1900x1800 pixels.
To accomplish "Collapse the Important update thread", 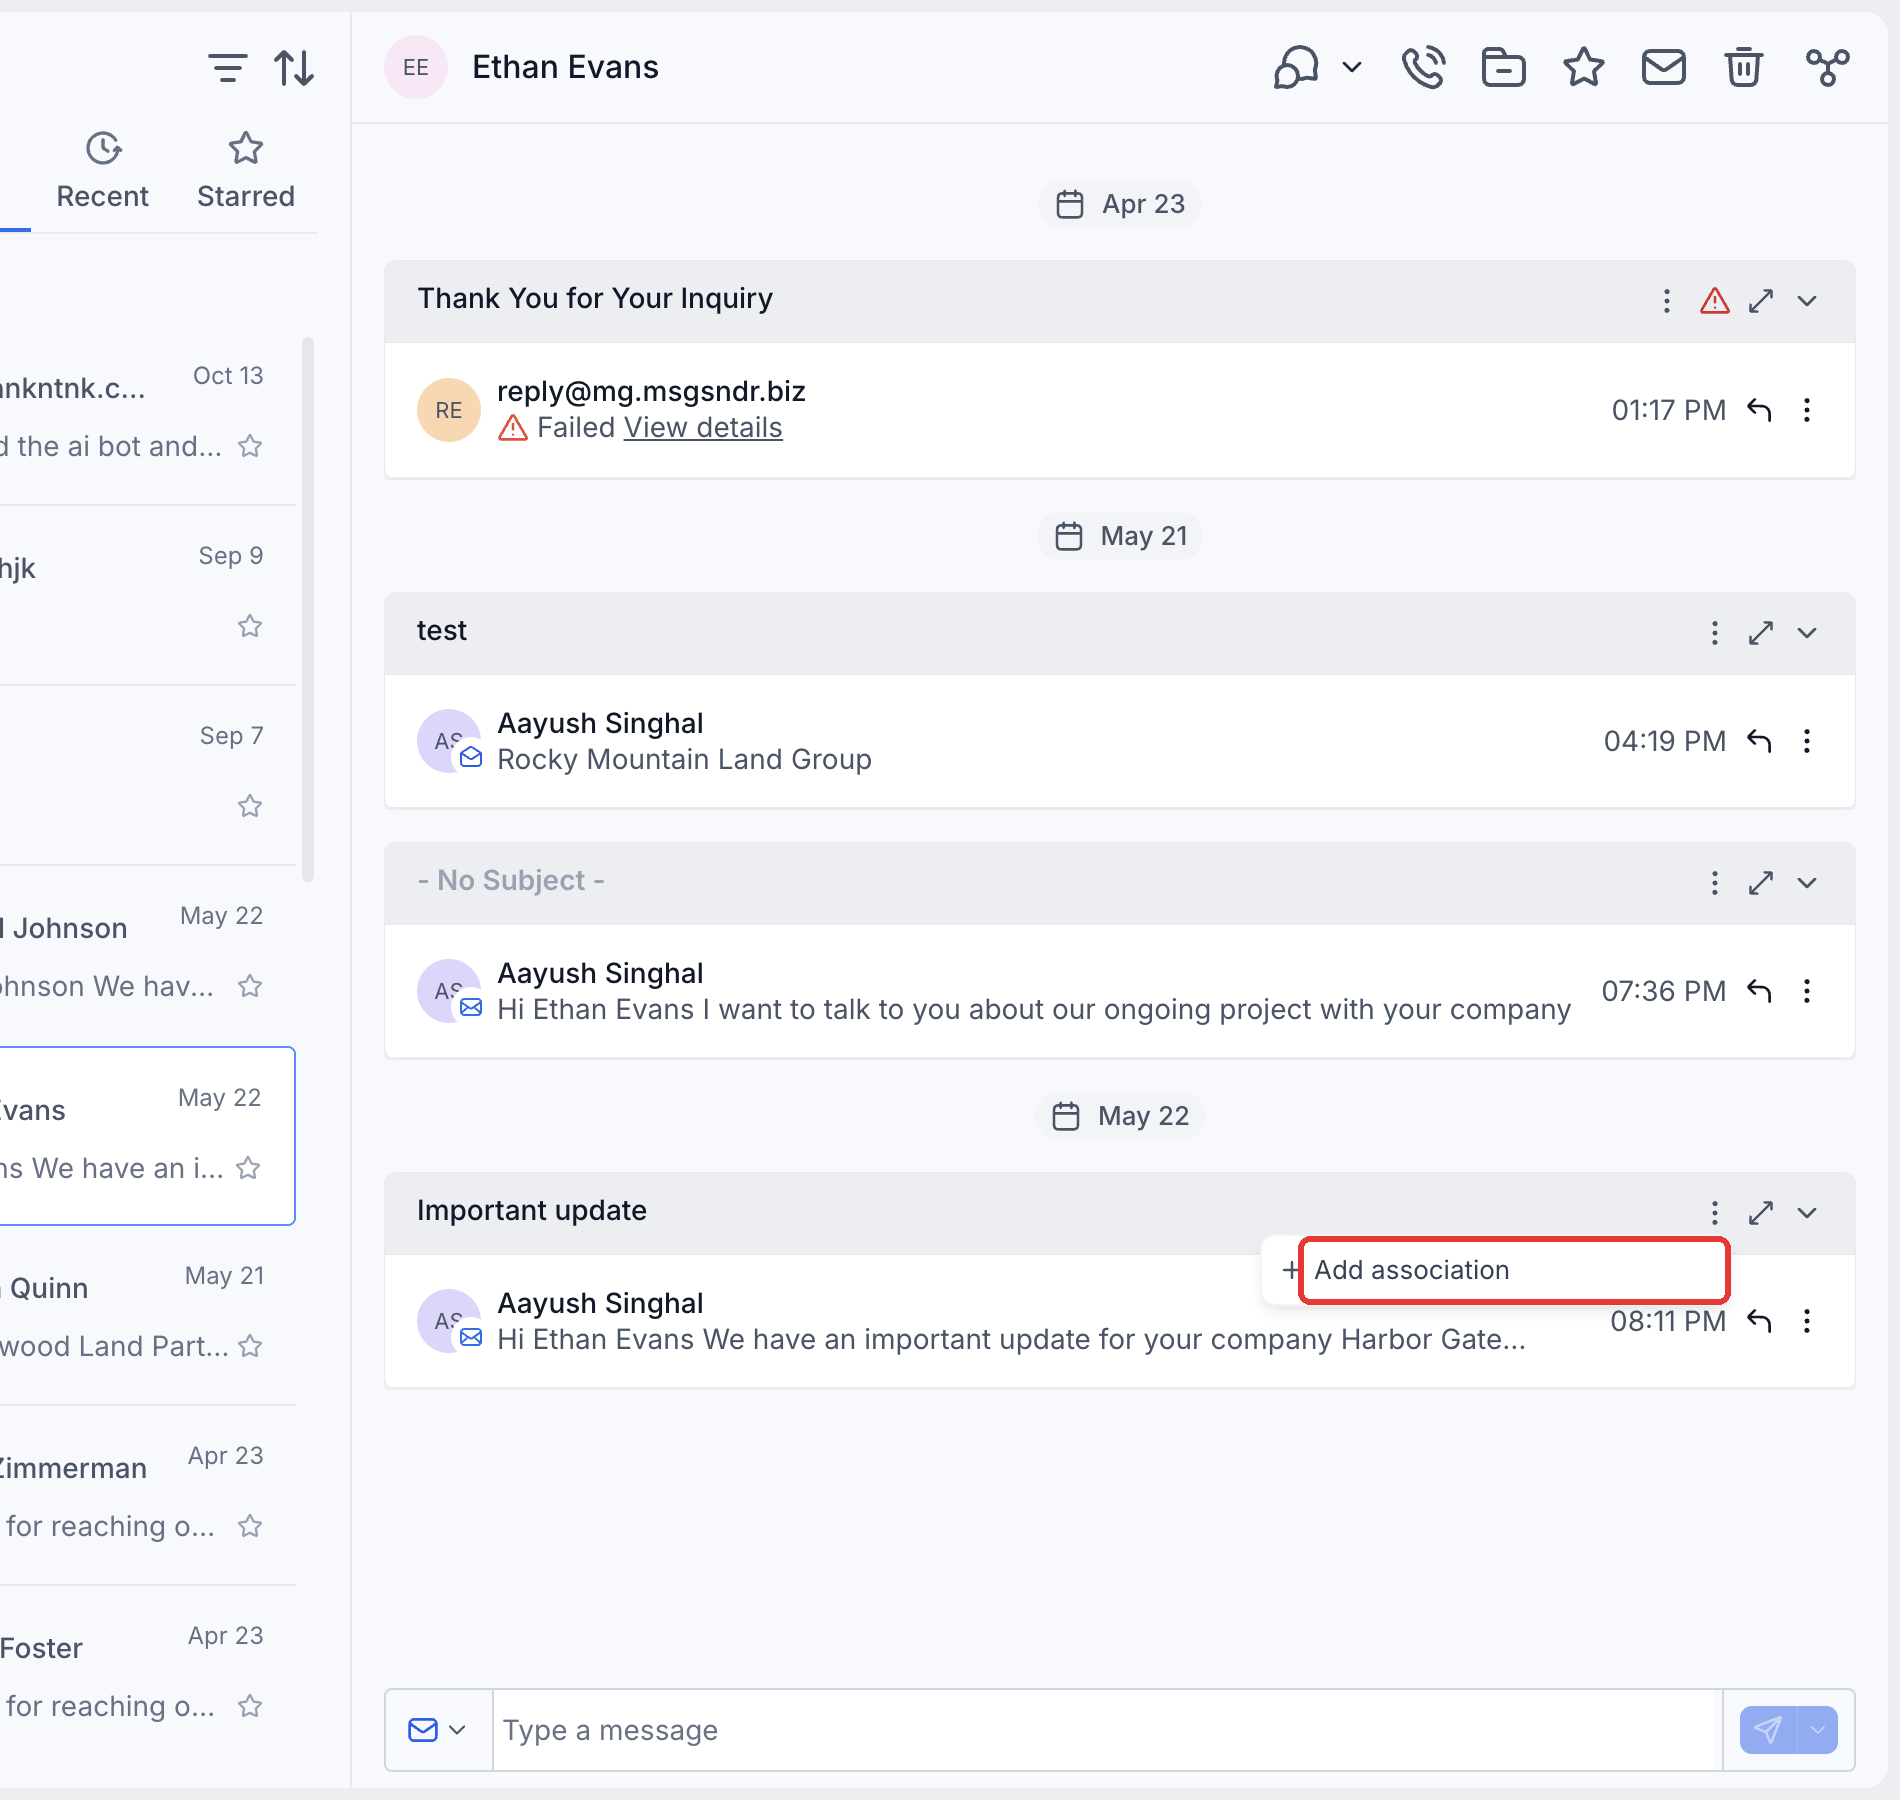I will [x=1806, y=1213].
